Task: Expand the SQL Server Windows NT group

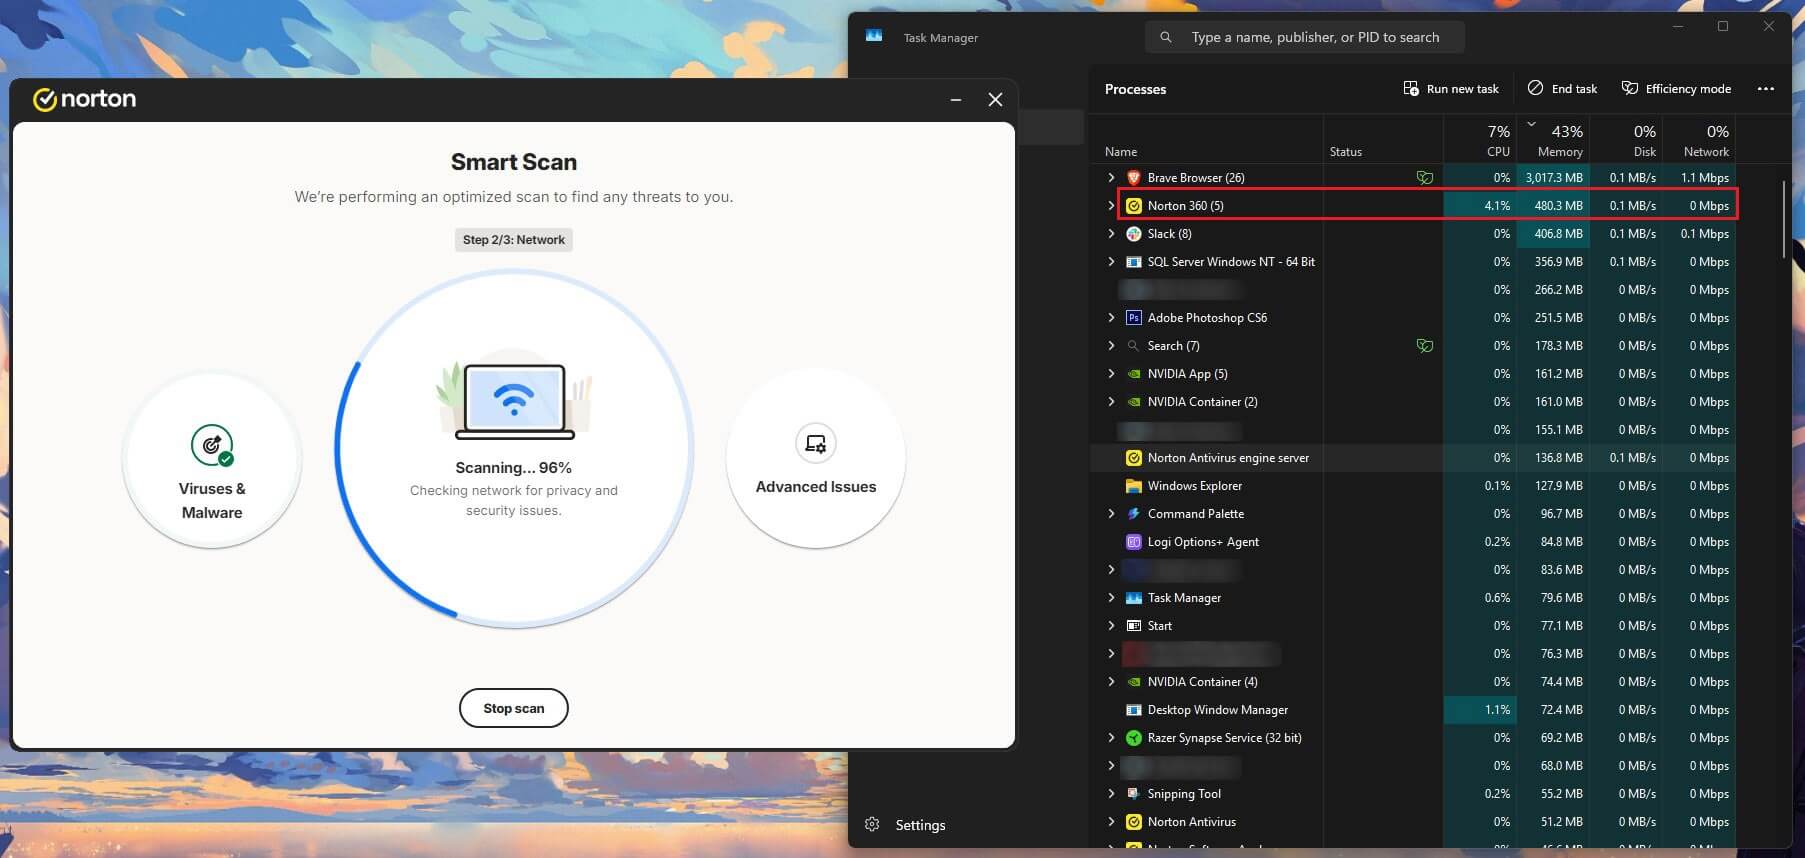Action: pos(1111,262)
